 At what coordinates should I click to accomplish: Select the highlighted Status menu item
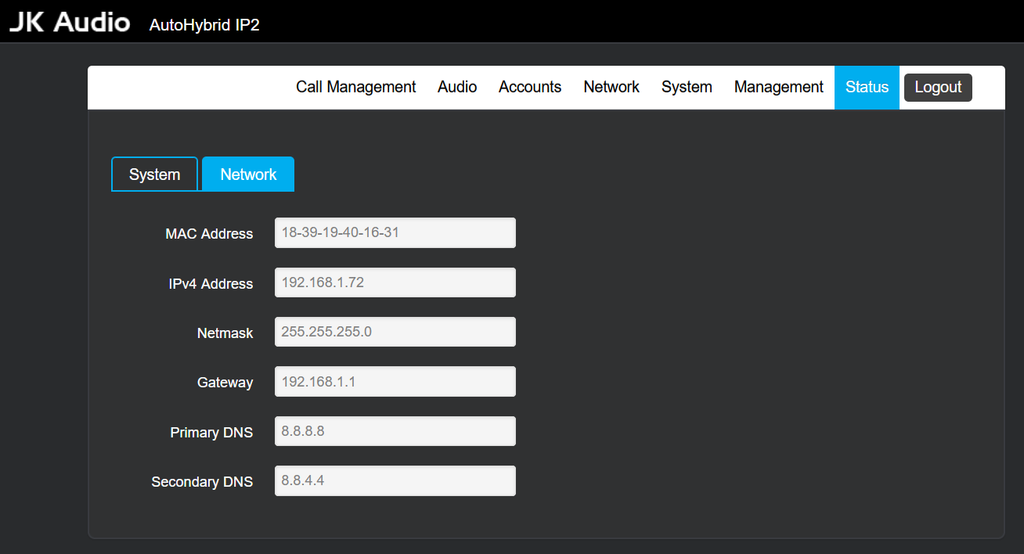pyautogui.click(x=866, y=87)
